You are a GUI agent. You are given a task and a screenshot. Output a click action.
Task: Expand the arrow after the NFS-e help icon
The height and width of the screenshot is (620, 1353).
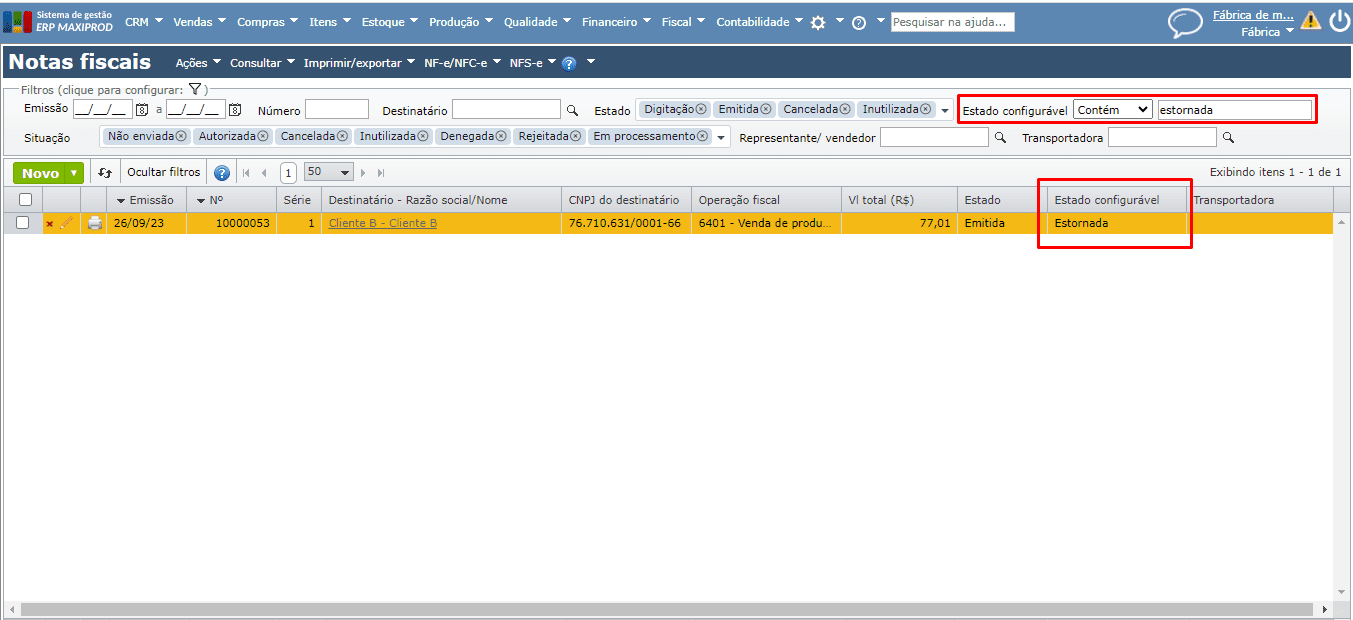(590, 62)
